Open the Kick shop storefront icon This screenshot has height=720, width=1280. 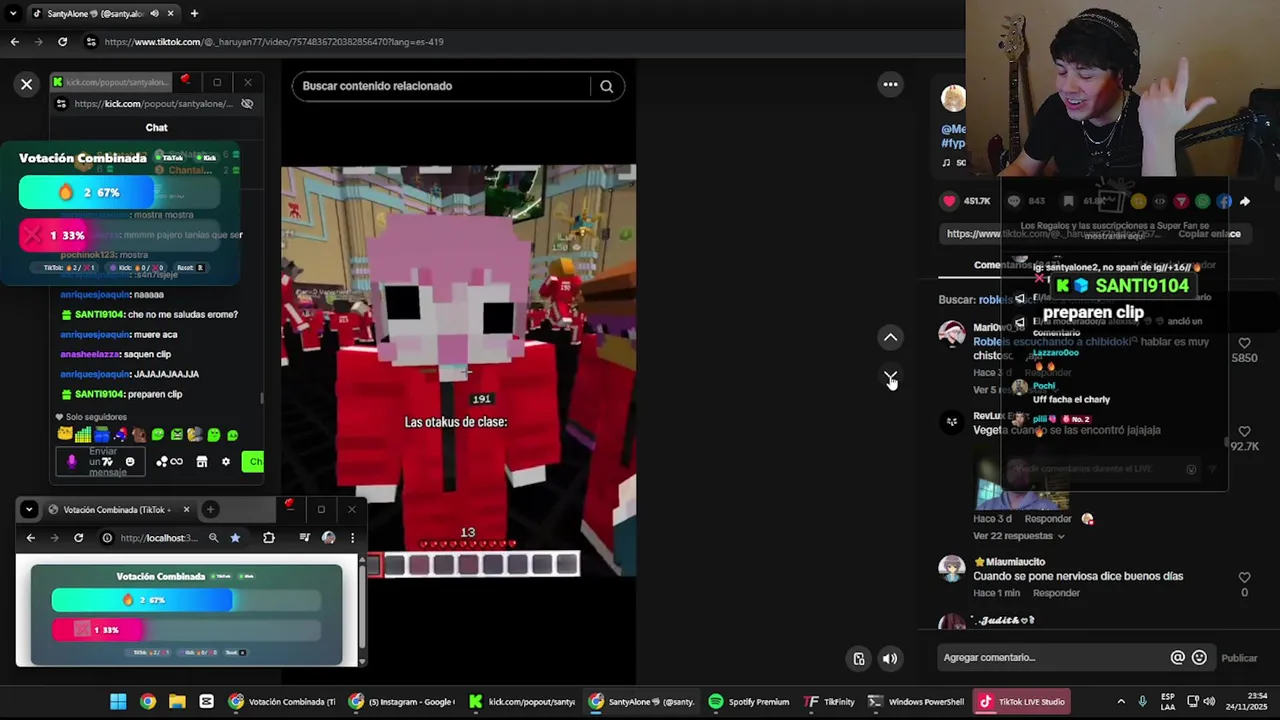tap(201, 461)
